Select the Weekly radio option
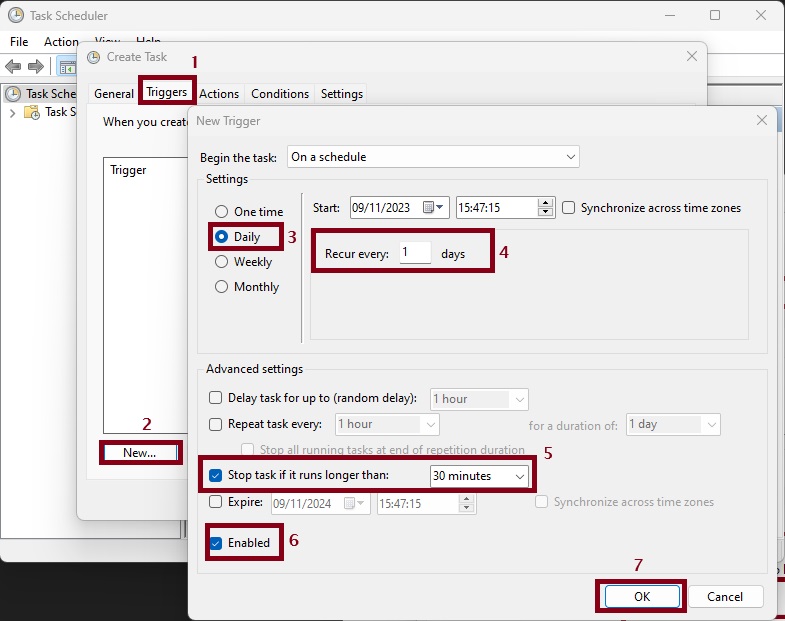The width and height of the screenshot is (785, 621). pyautogui.click(x=221, y=262)
